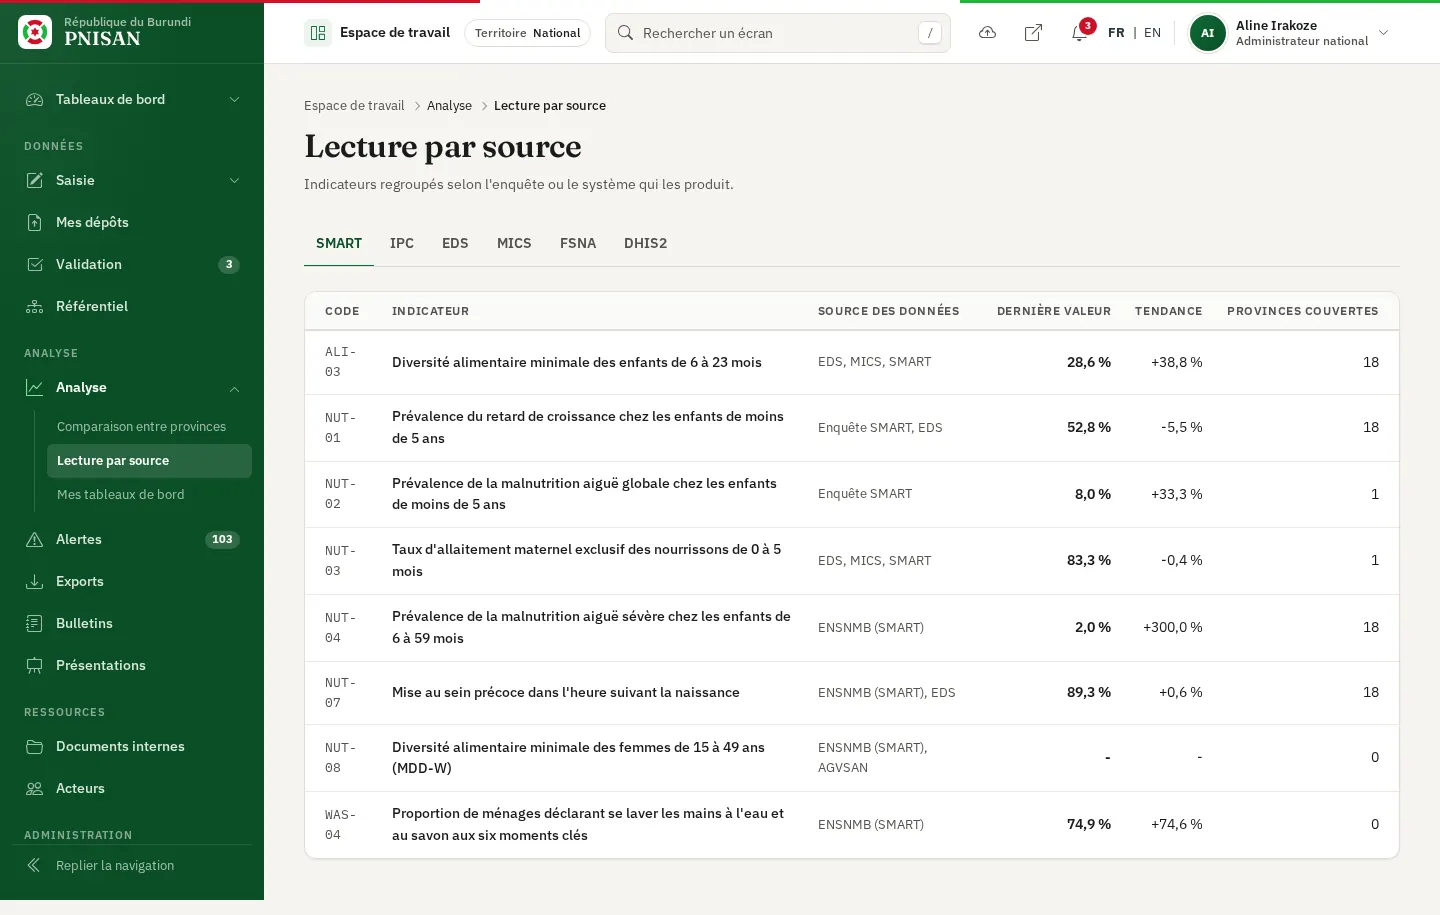Select row code NUT-04
The width and height of the screenshot is (1440, 915).
pos(340,628)
